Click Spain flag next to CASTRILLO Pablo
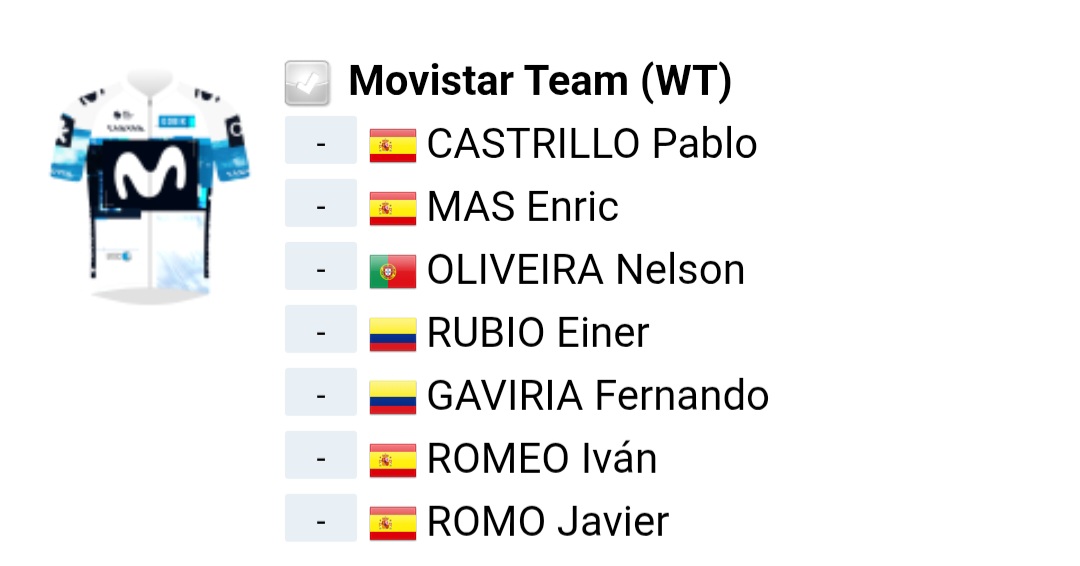Screen dimensions: 1080x566 [392, 146]
